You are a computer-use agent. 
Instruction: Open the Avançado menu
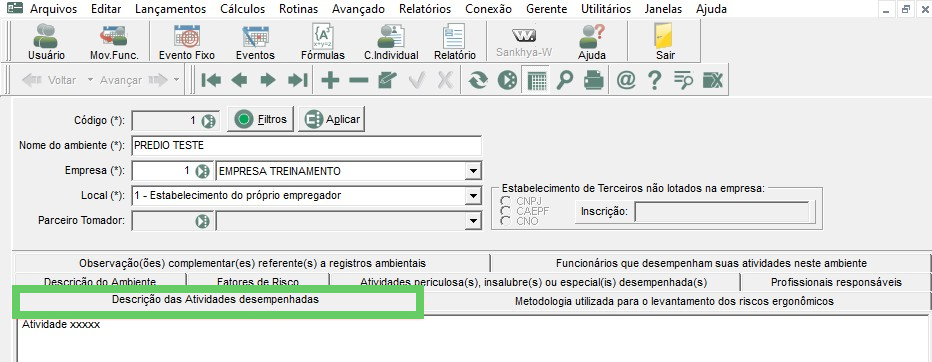[358, 9]
